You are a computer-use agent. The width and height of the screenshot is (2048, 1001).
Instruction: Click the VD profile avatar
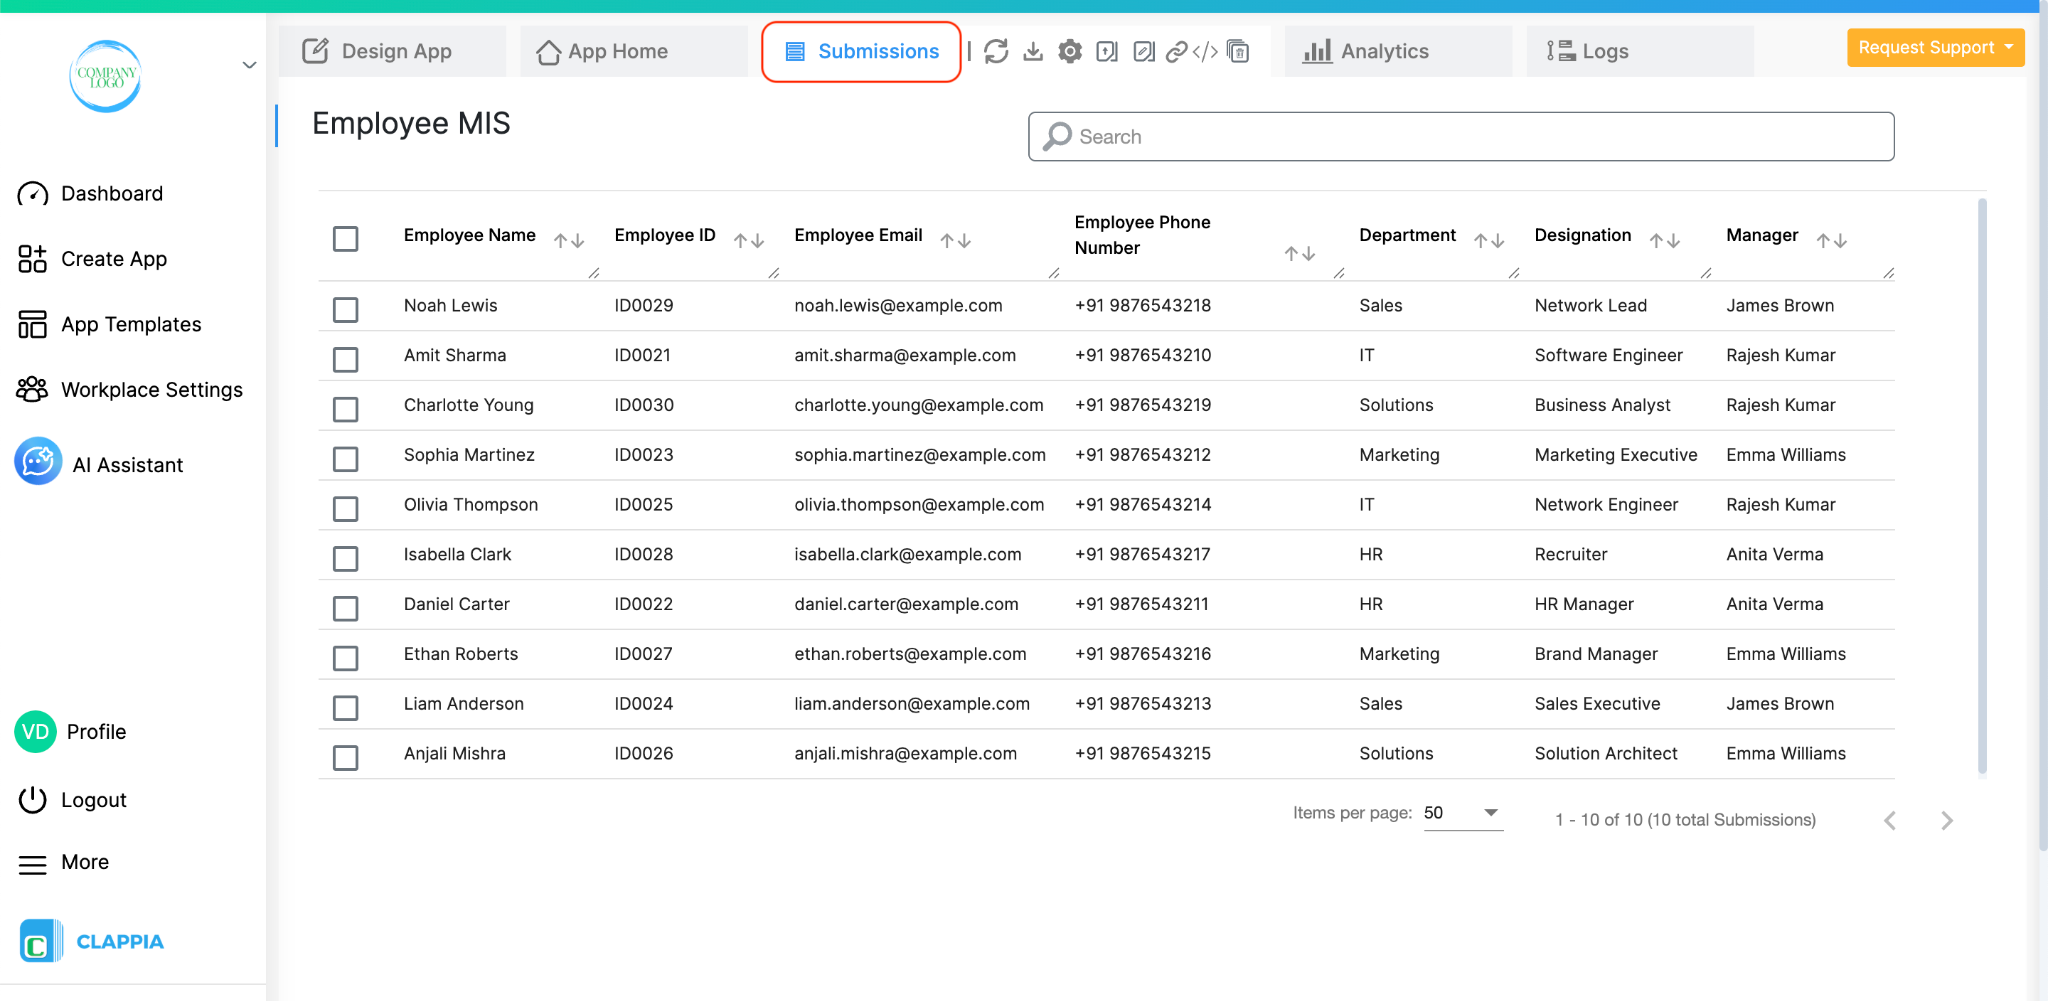pos(35,732)
